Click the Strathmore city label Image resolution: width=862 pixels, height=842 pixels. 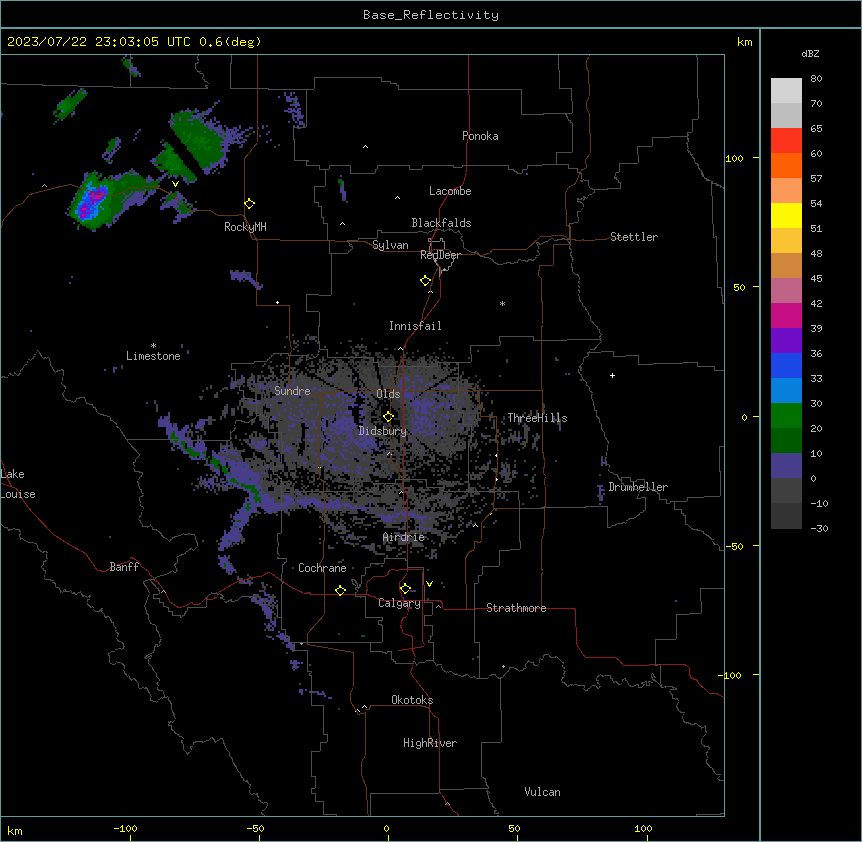[516, 608]
